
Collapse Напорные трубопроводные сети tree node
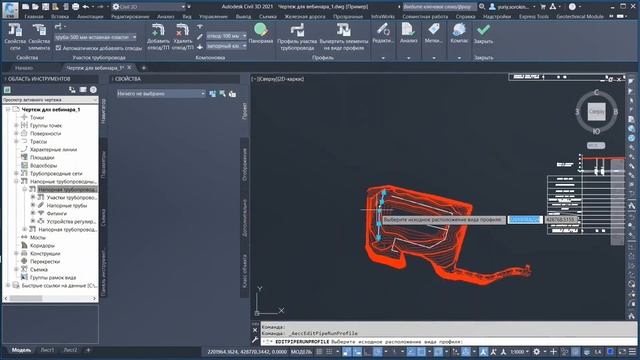click(x=16, y=181)
